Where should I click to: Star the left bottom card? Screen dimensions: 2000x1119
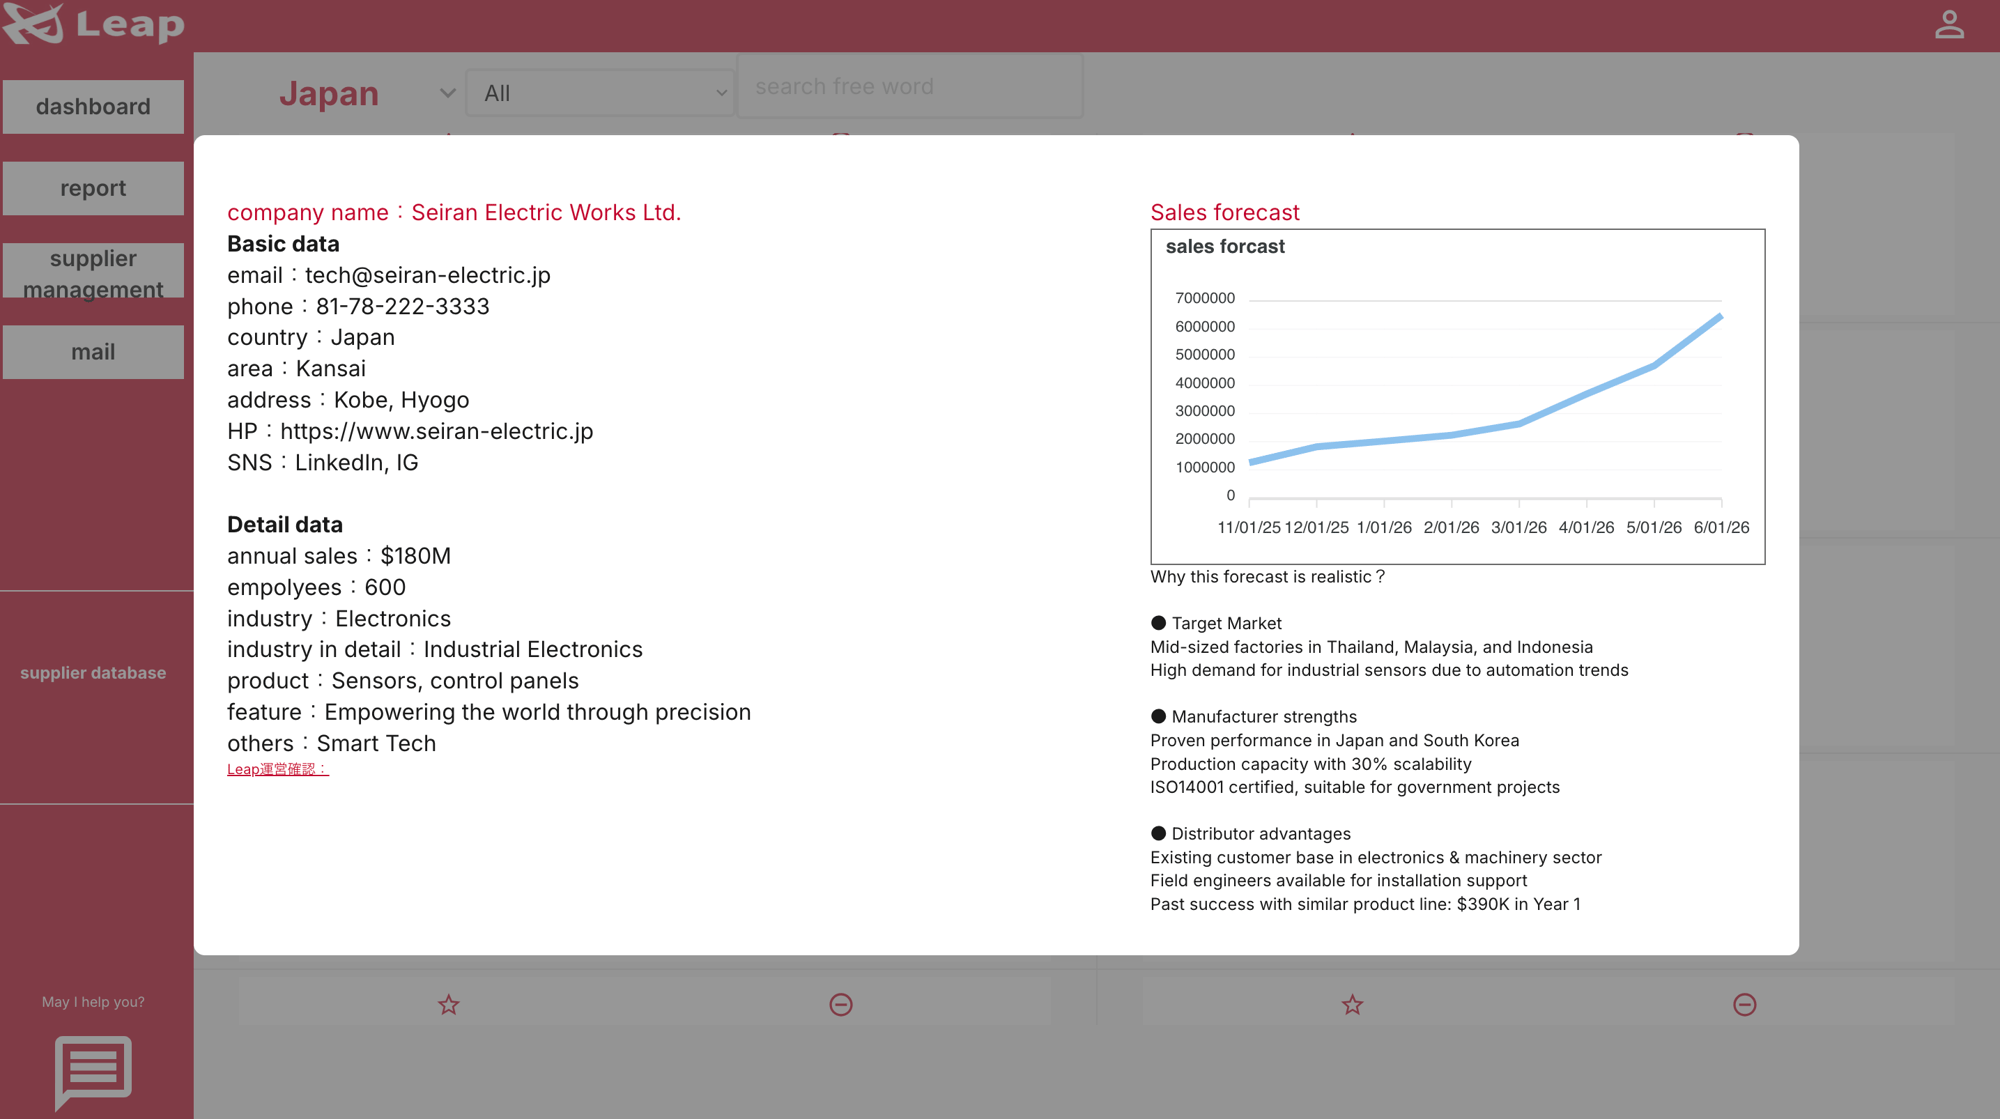(x=449, y=1004)
